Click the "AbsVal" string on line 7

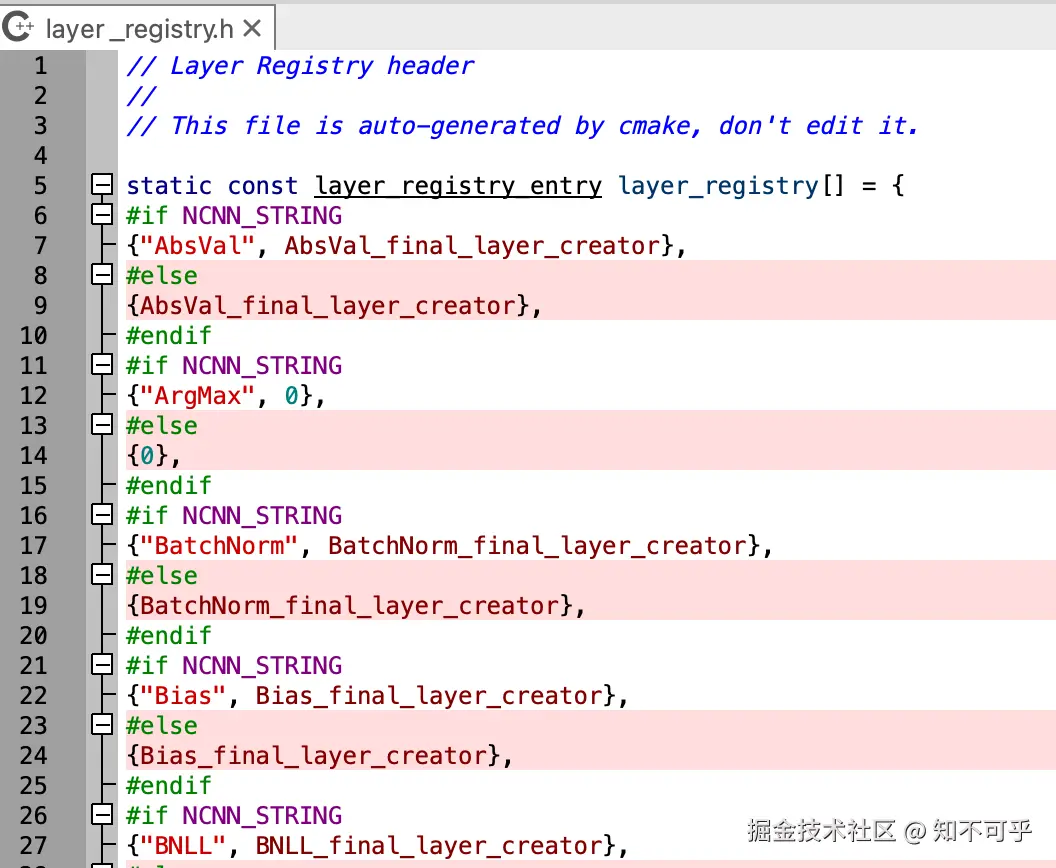click(x=198, y=246)
